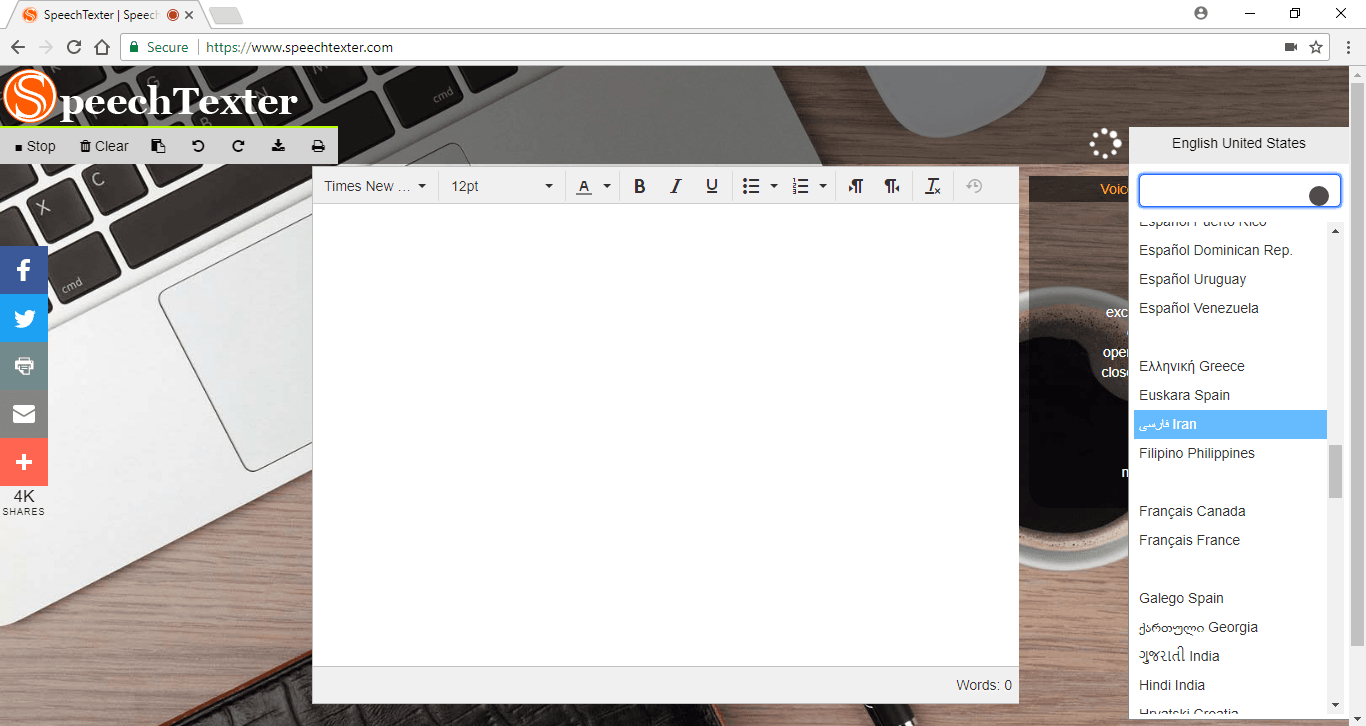This screenshot has width=1366, height=726.
Task: Stop the speech recording
Action: point(36,146)
